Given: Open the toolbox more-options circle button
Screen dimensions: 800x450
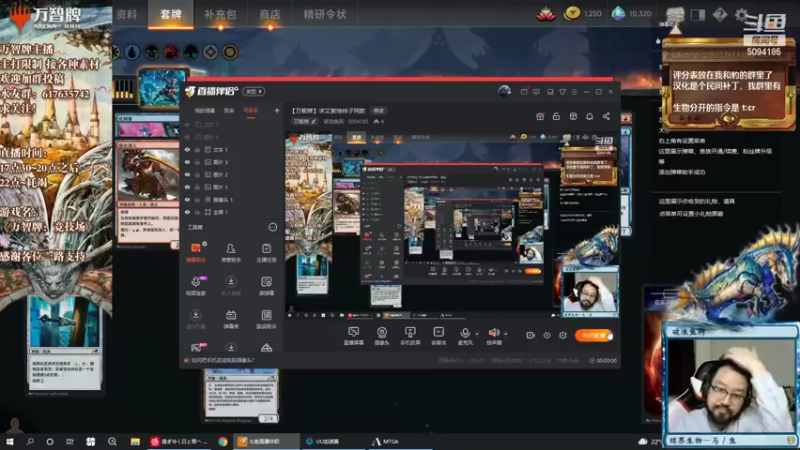Looking at the screenshot, I should click(273, 228).
